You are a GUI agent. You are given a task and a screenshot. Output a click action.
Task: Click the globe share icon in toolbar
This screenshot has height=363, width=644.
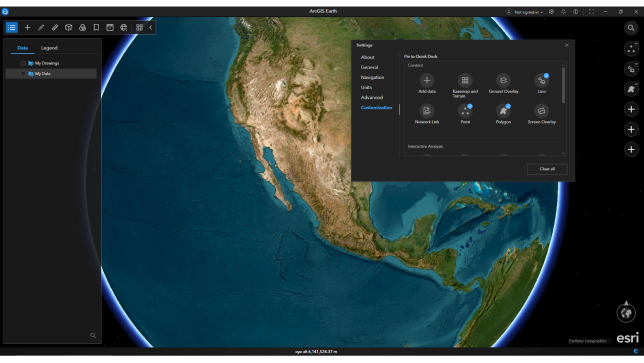tap(124, 28)
